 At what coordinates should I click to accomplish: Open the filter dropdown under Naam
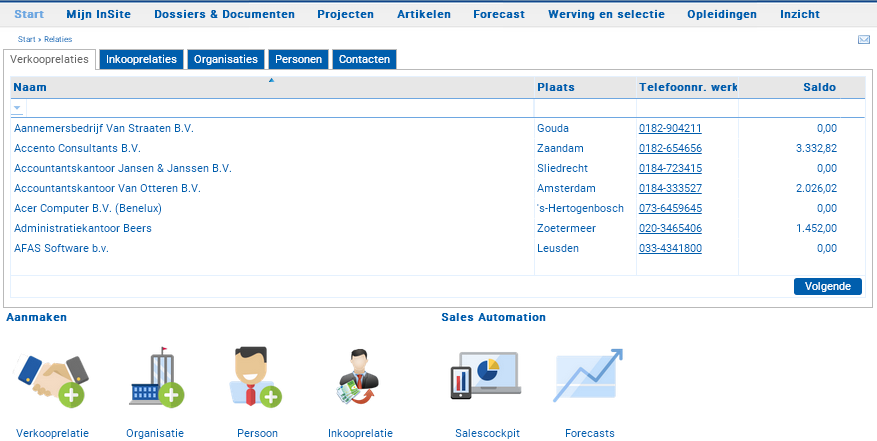click(x=17, y=107)
